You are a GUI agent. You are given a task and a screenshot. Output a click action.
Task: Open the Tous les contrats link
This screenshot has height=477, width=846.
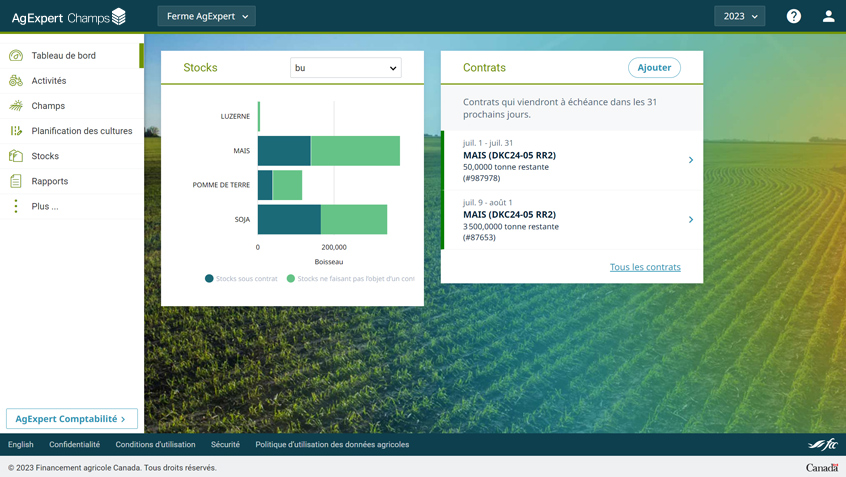(645, 267)
